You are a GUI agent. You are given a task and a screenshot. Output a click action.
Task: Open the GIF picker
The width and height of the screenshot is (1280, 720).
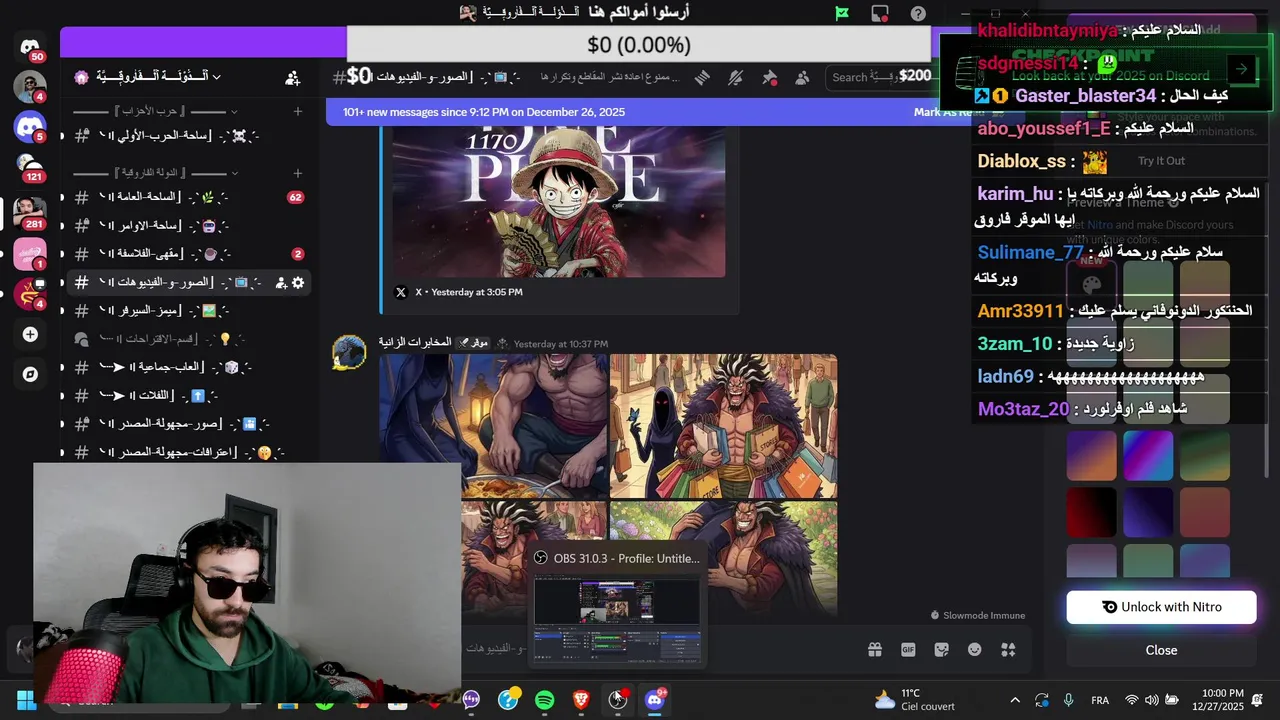coord(908,650)
